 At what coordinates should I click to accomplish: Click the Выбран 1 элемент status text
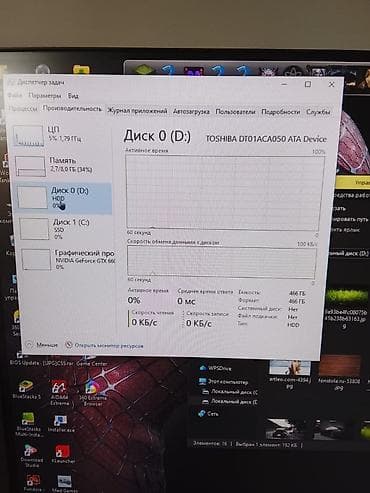pos(266,445)
